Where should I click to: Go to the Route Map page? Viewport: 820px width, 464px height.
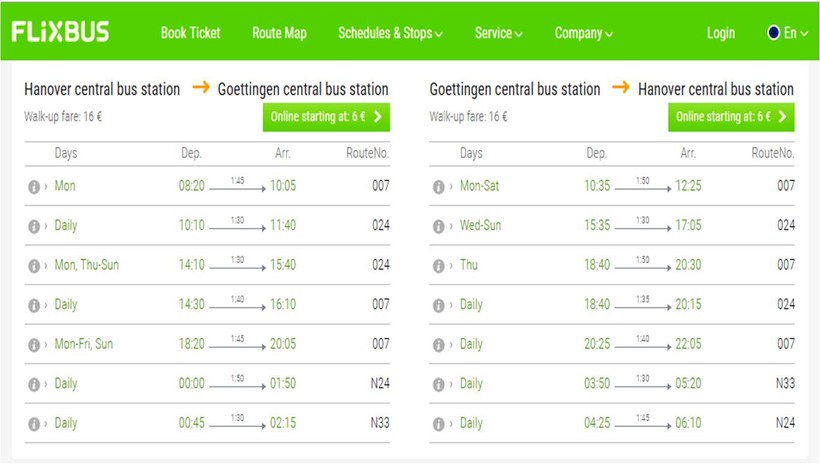pyautogui.click(x=279, y=33)
